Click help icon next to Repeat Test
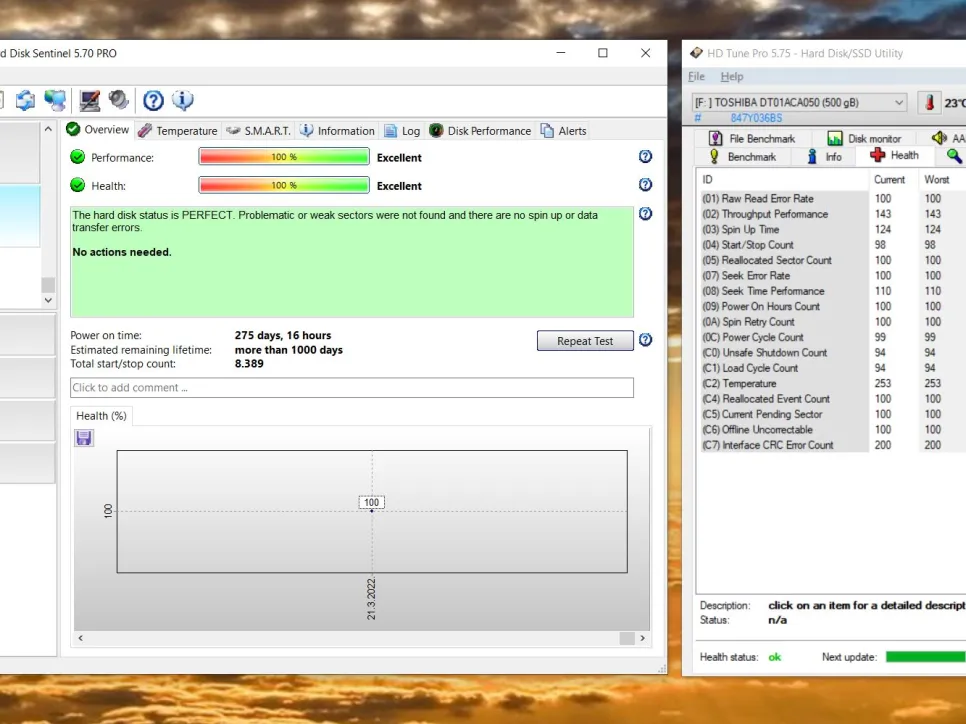Image resolution: width=966 pixels, height=724 pixels. pos(645,340)
